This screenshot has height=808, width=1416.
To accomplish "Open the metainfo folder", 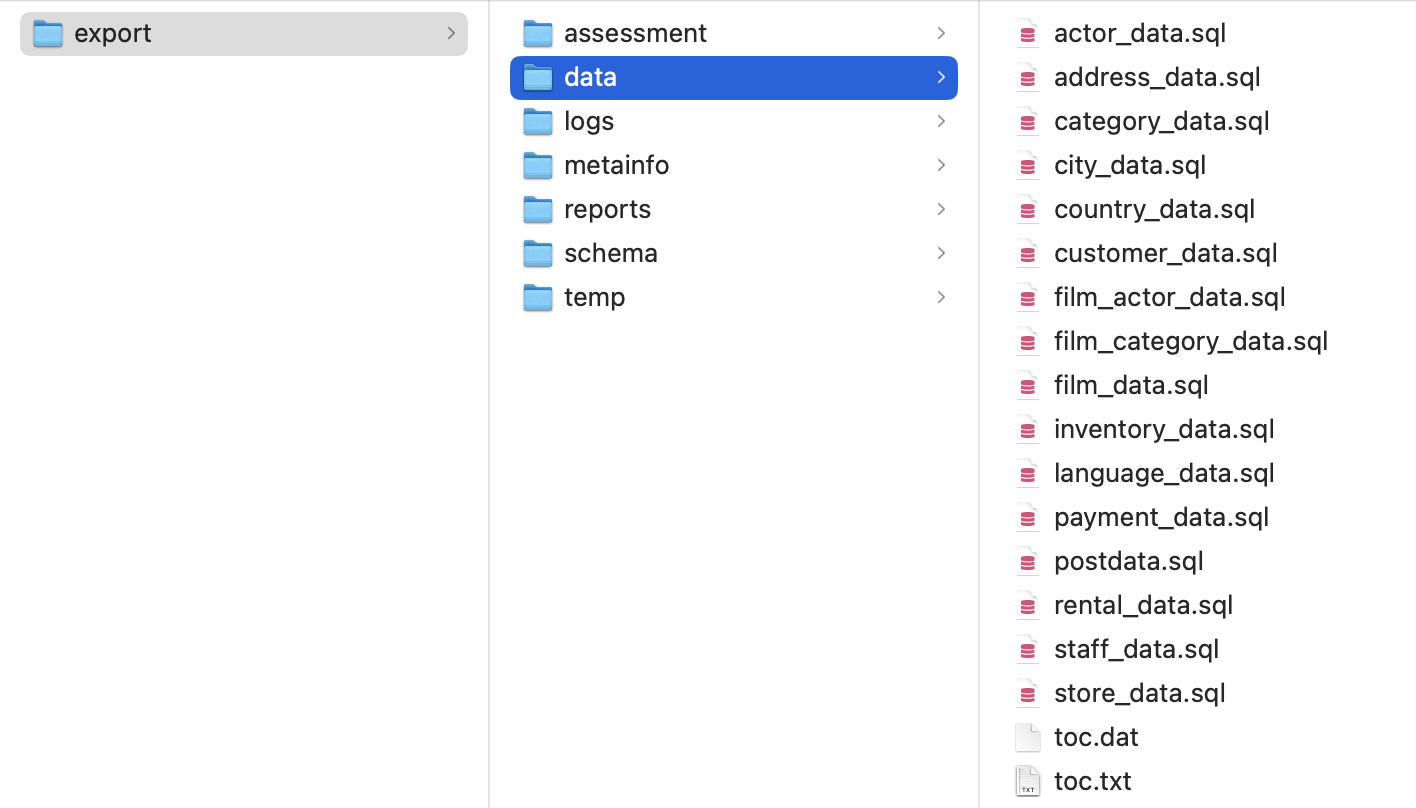I will pyautogui.click(x=617, y=165).
